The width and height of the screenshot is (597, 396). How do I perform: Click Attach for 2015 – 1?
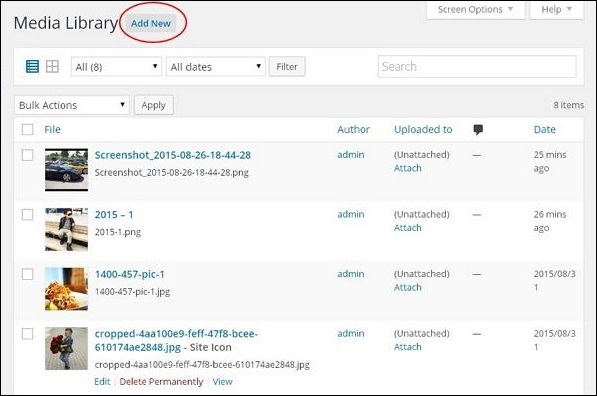pos(408,228)
